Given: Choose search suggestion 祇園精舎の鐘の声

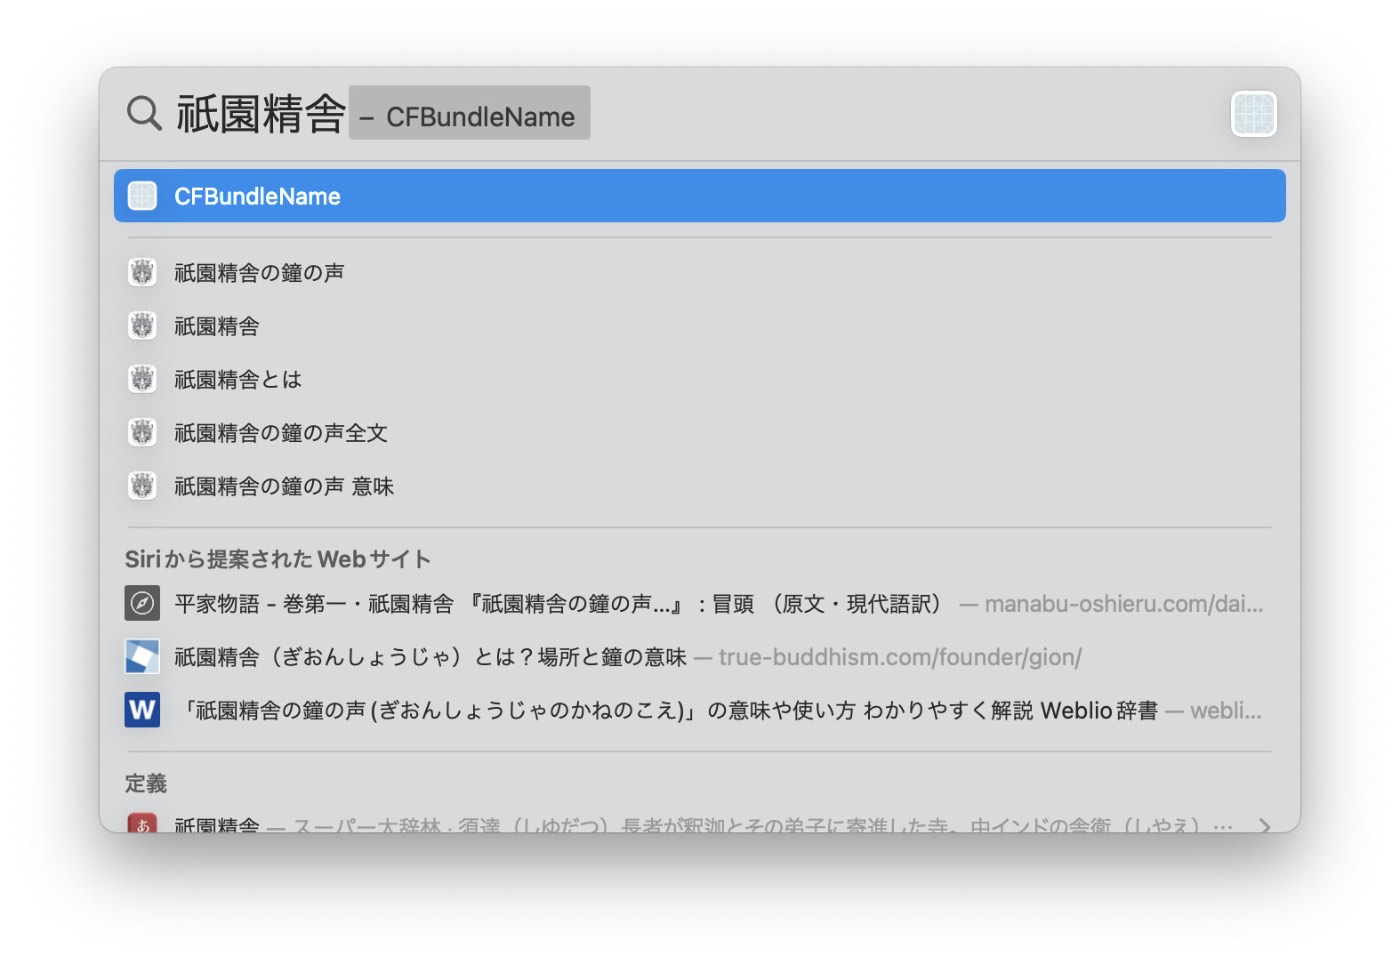Looking at the screenshot, I should point(700,272).
